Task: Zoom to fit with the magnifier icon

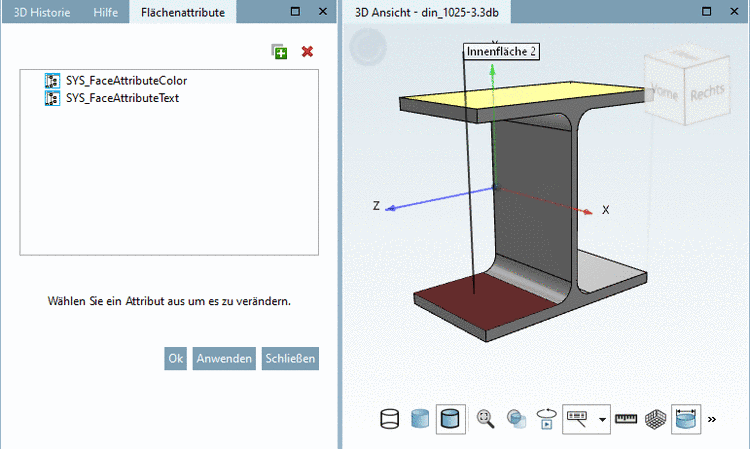Action: point(485,419)
